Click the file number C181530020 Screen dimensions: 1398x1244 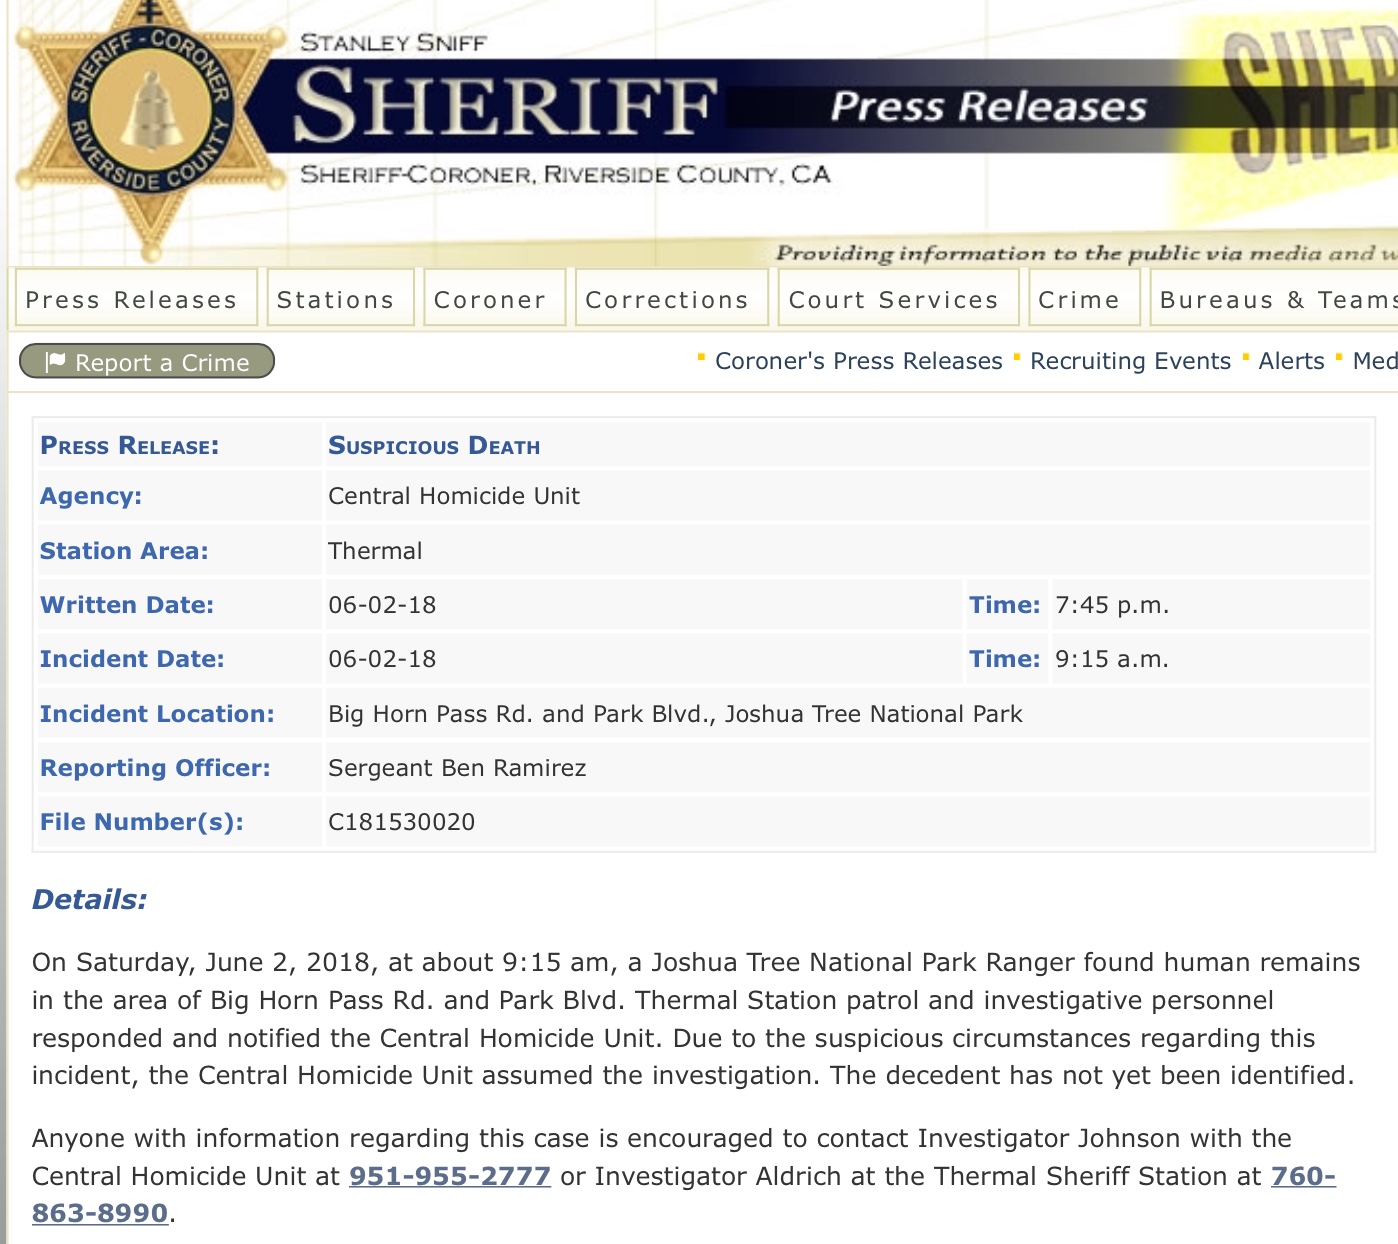pyautogui.click(x=402, y=822)
